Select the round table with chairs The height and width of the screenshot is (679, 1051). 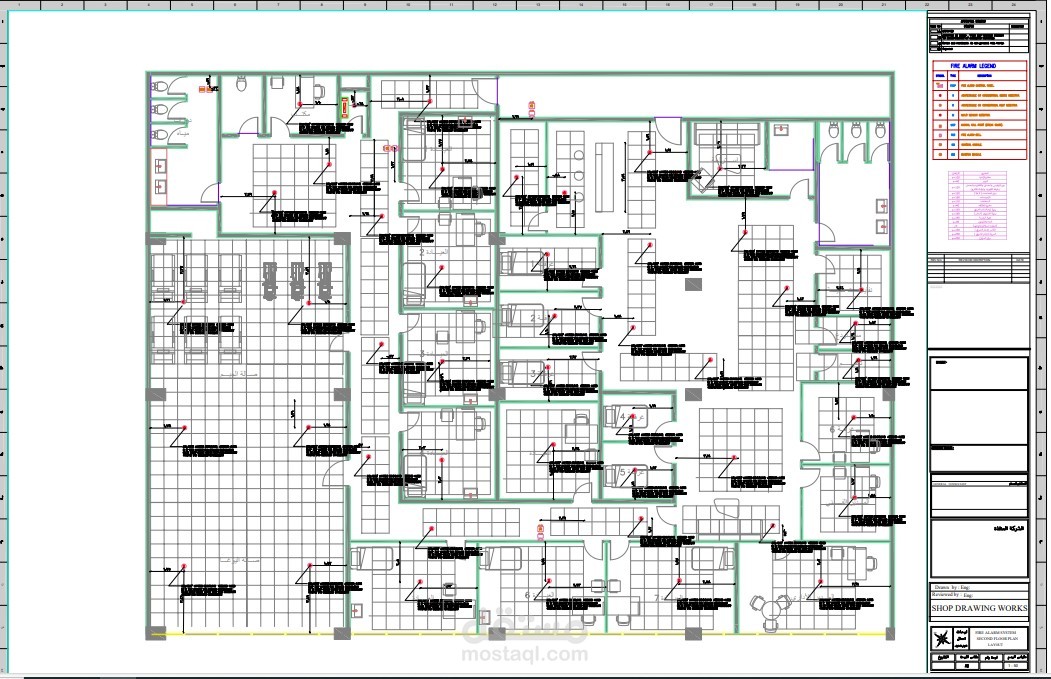[771, 613]
